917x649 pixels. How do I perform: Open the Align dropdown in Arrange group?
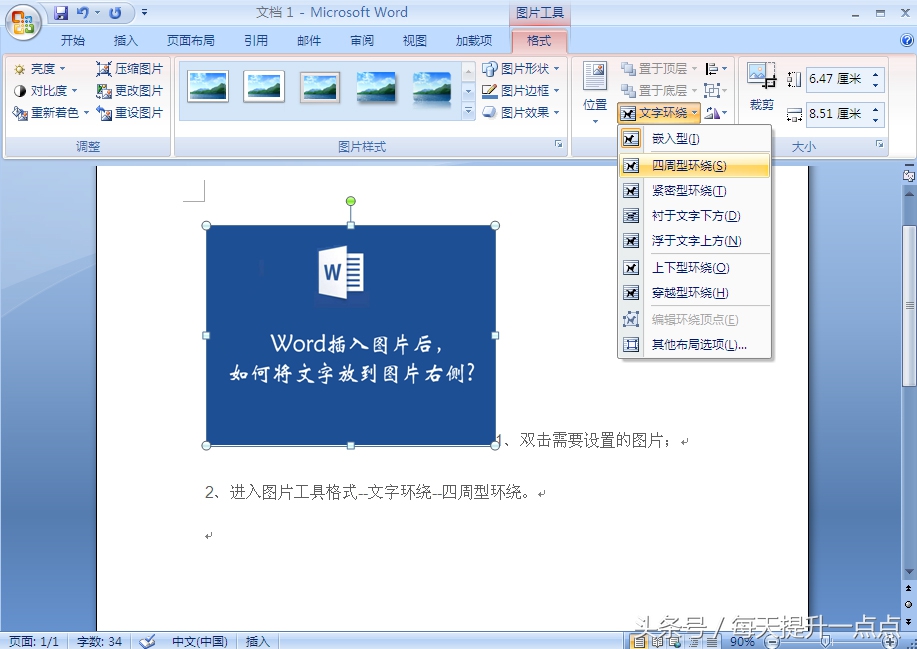click(716, 69)
